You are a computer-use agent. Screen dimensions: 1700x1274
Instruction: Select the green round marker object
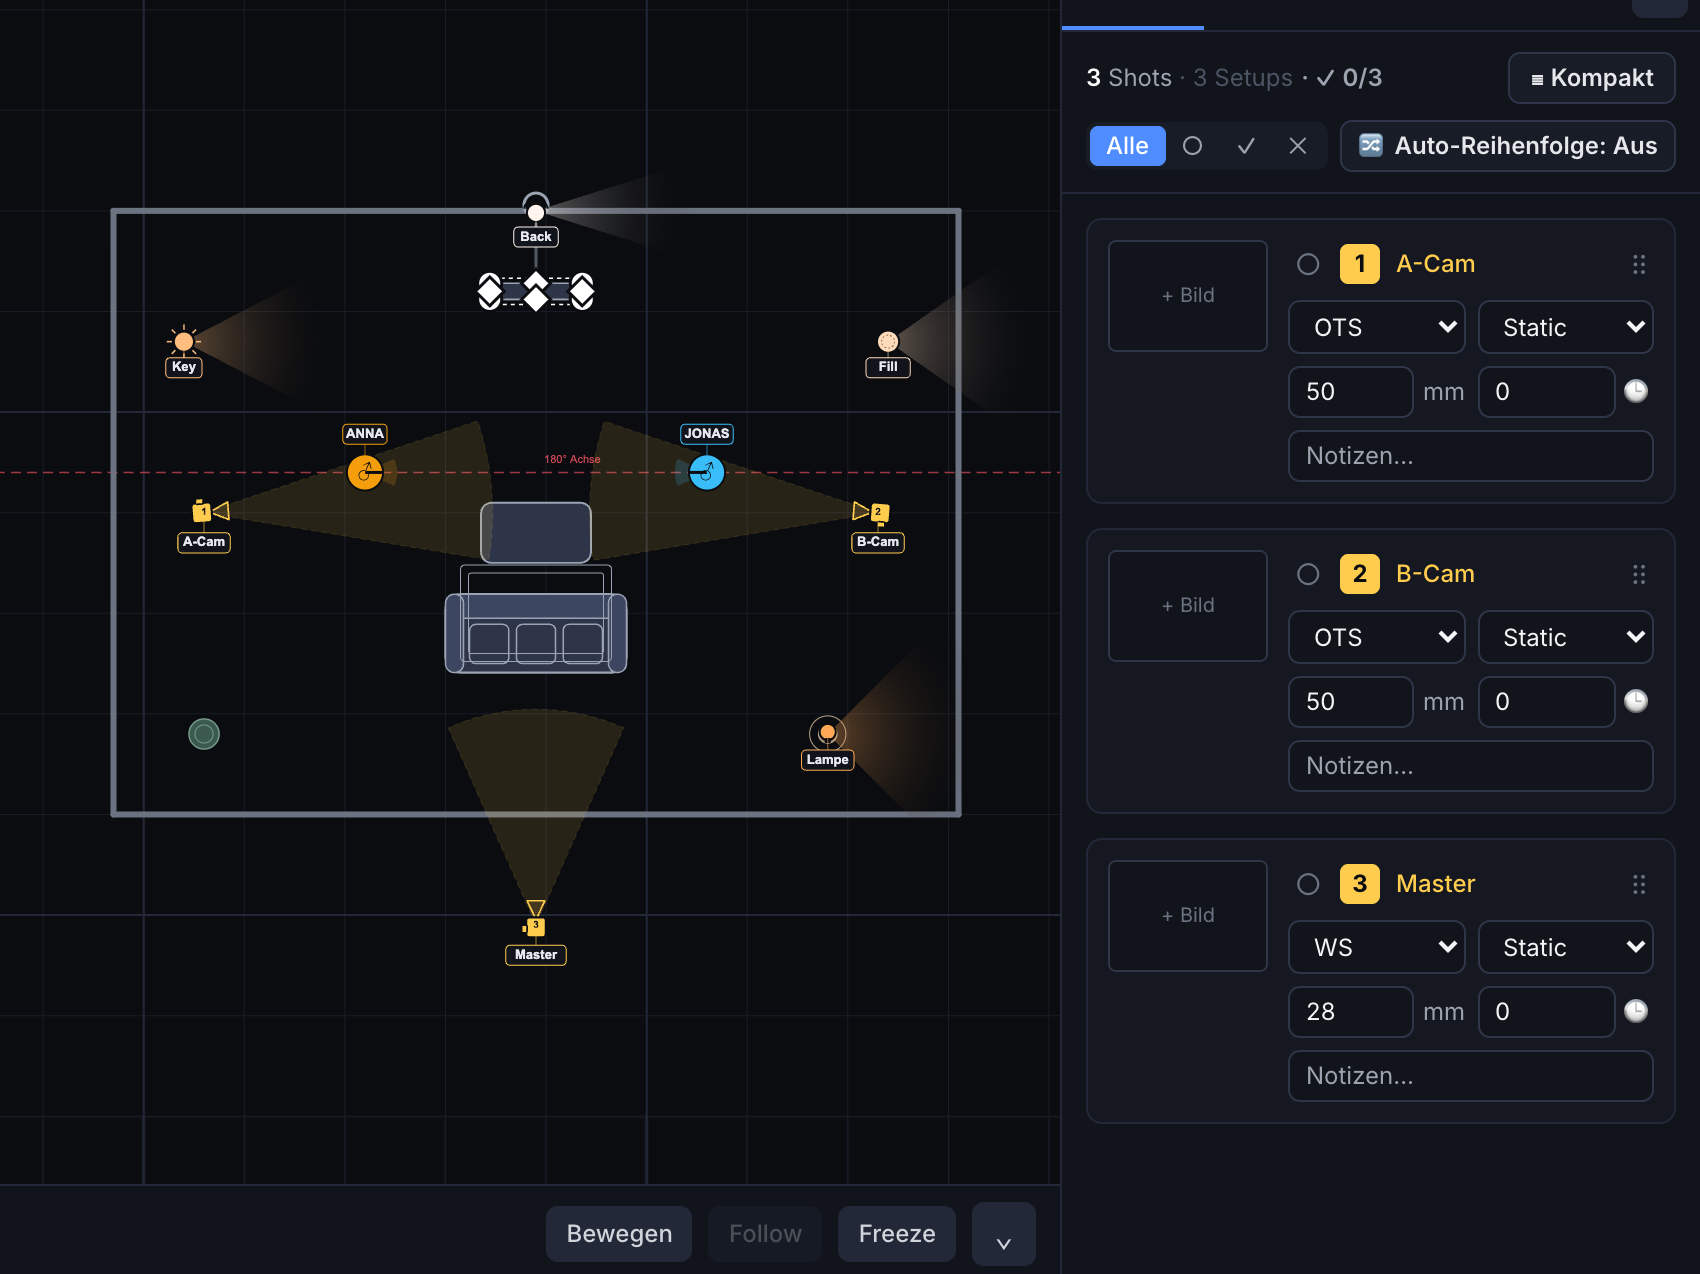coord(204,734)
